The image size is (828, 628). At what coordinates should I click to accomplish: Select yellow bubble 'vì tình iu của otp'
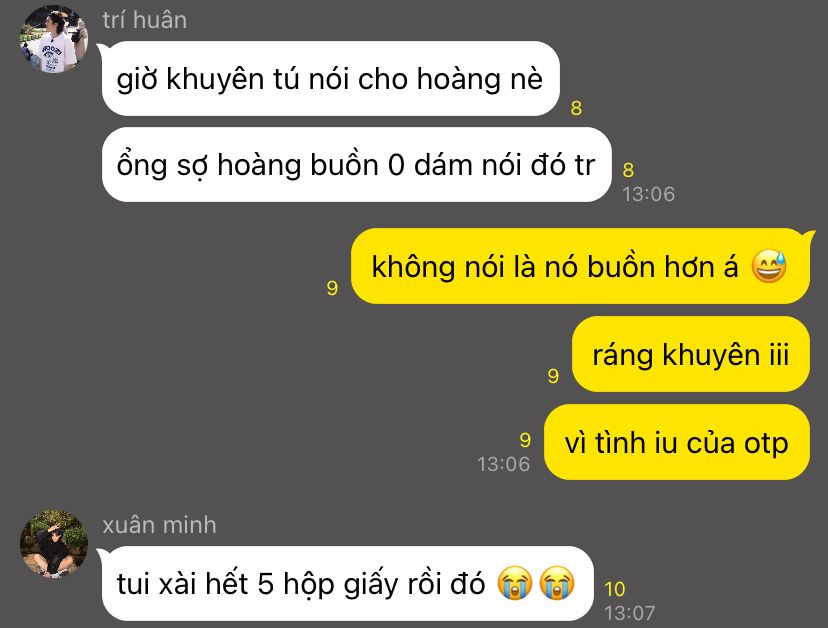click(676, 442)
